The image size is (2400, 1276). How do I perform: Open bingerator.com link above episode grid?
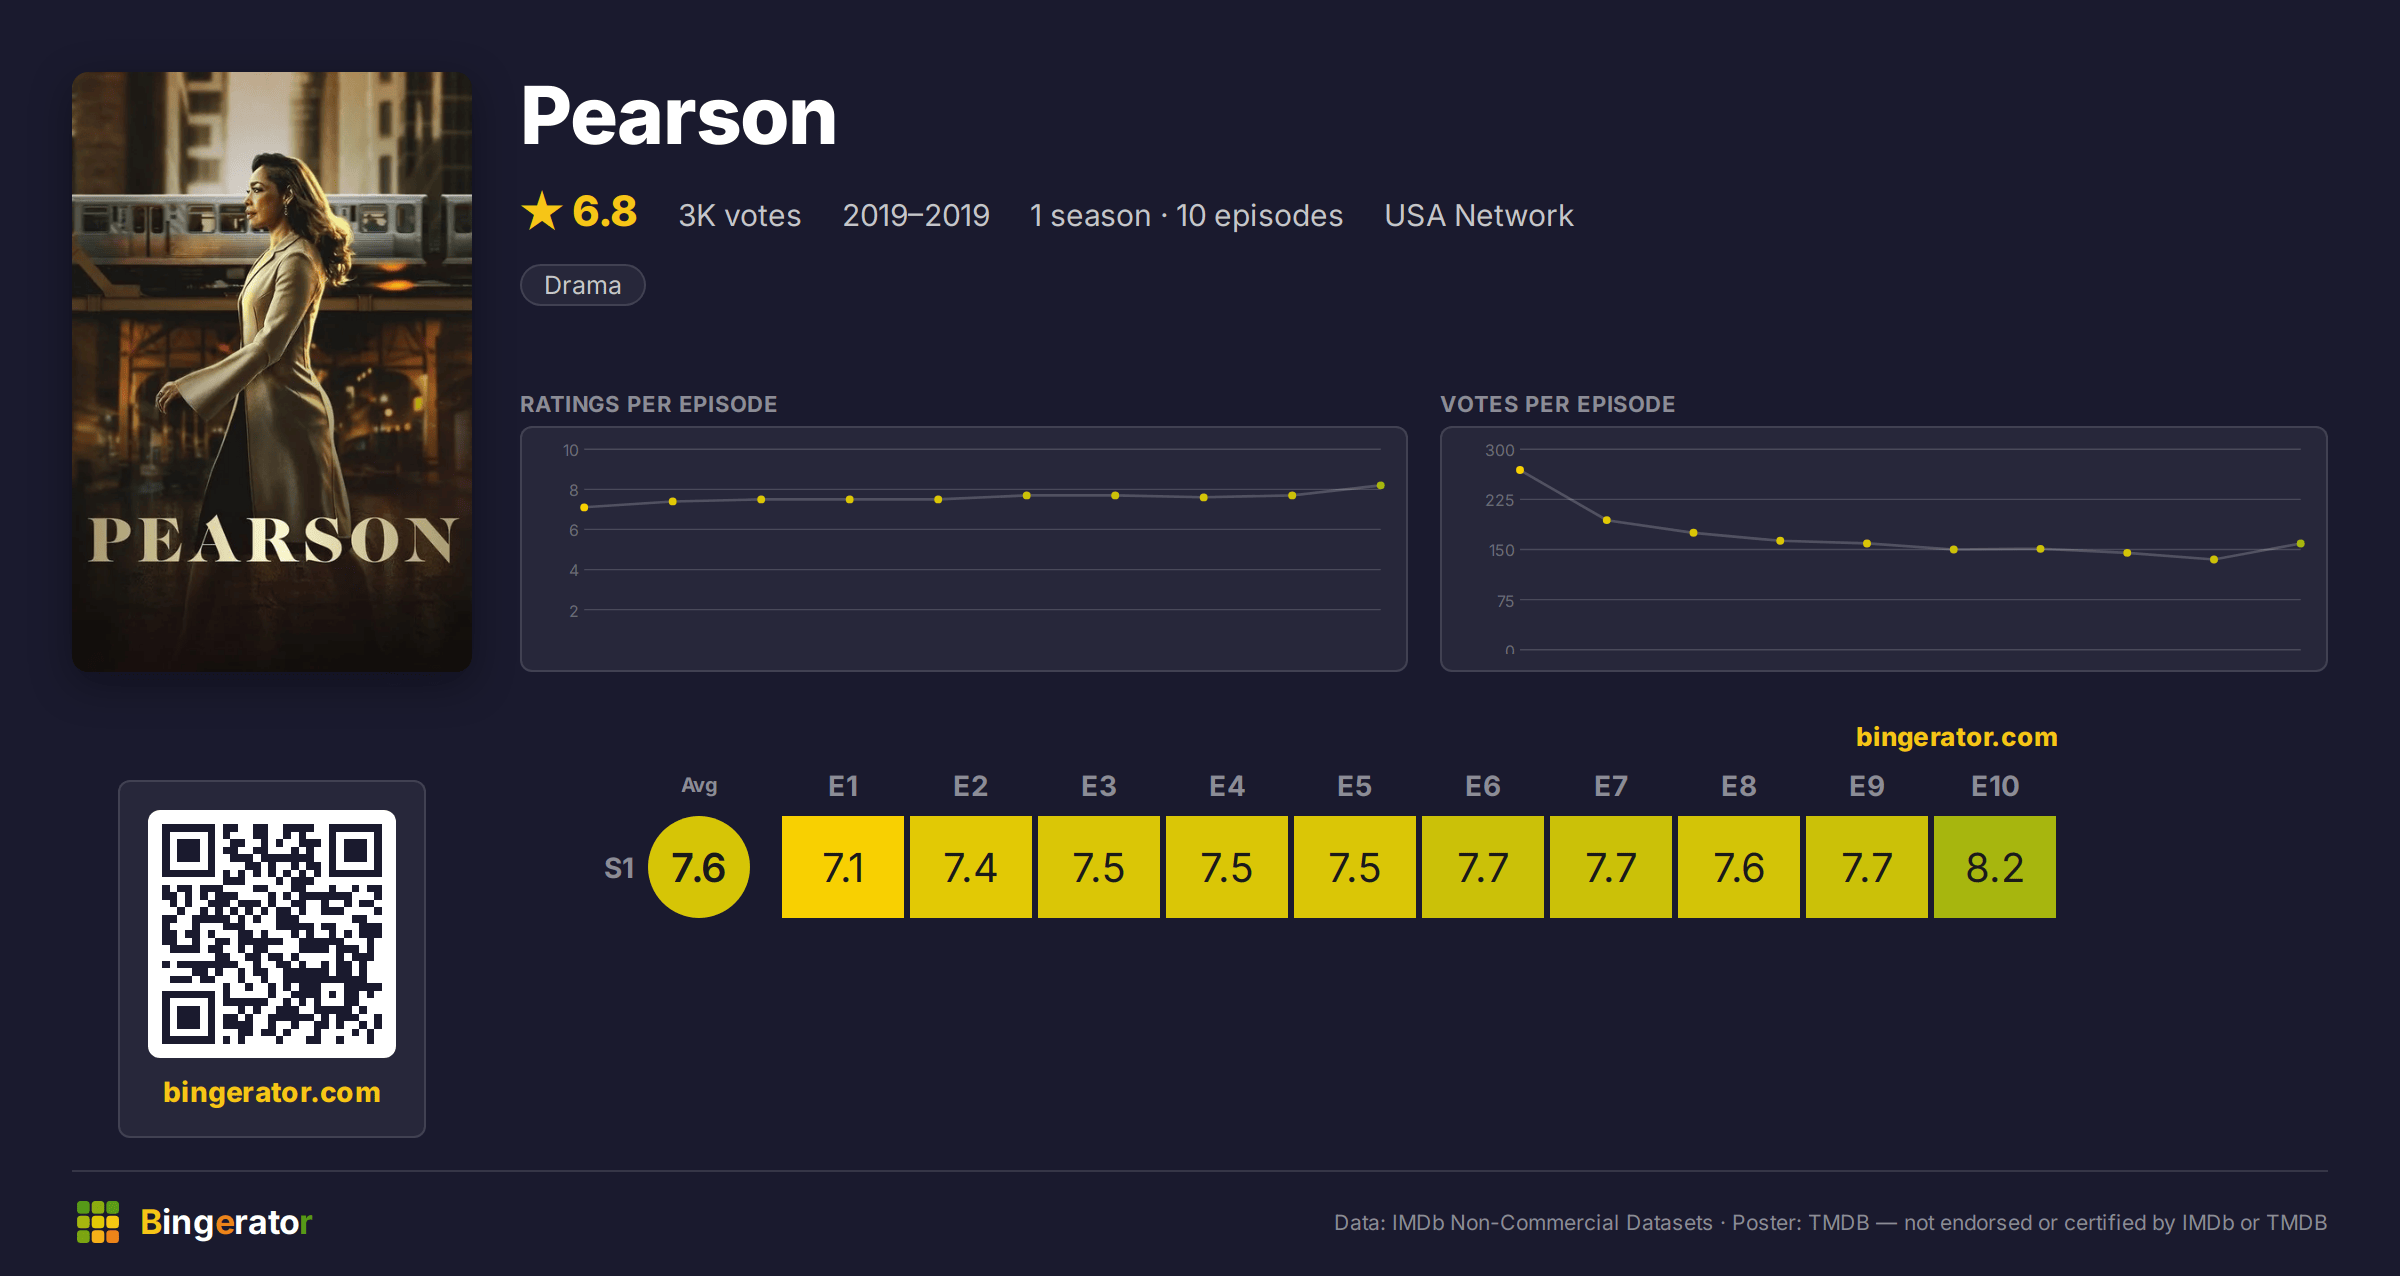pyautogui.click(x=1956, y=737)
